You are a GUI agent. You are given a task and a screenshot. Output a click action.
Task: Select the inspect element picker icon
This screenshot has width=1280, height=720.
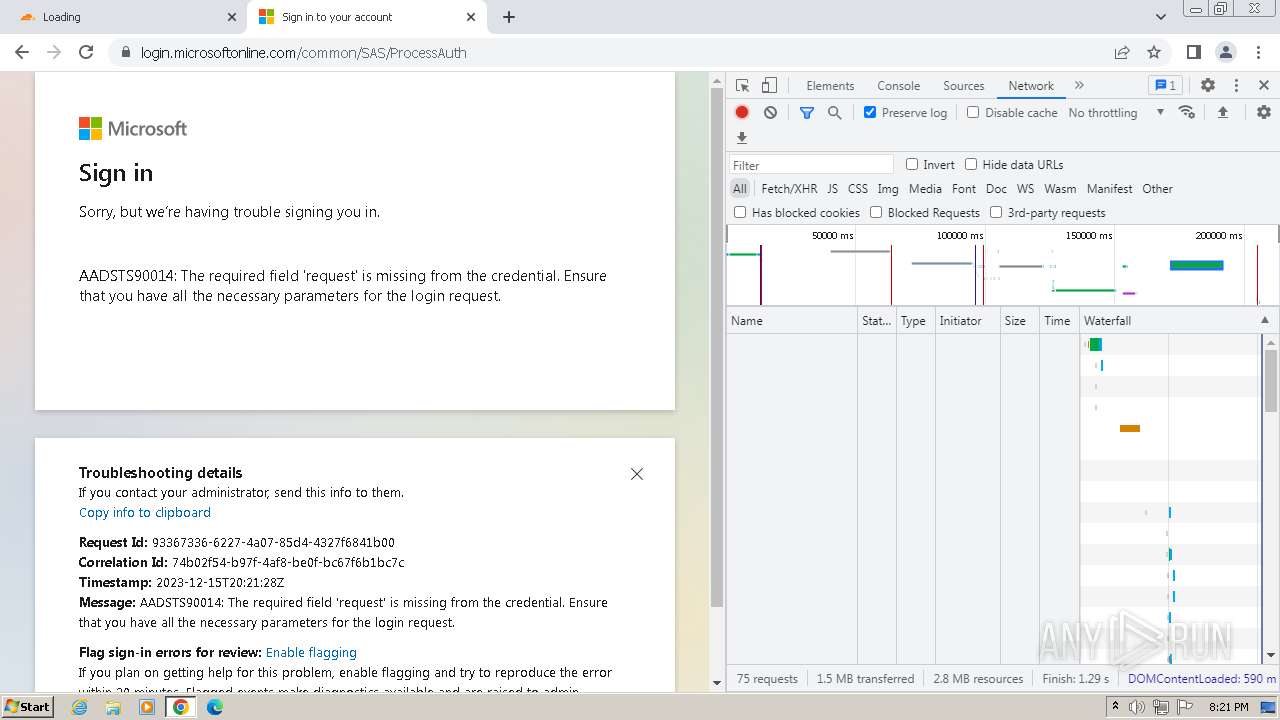pyautogui.click(x=742, y=86)
